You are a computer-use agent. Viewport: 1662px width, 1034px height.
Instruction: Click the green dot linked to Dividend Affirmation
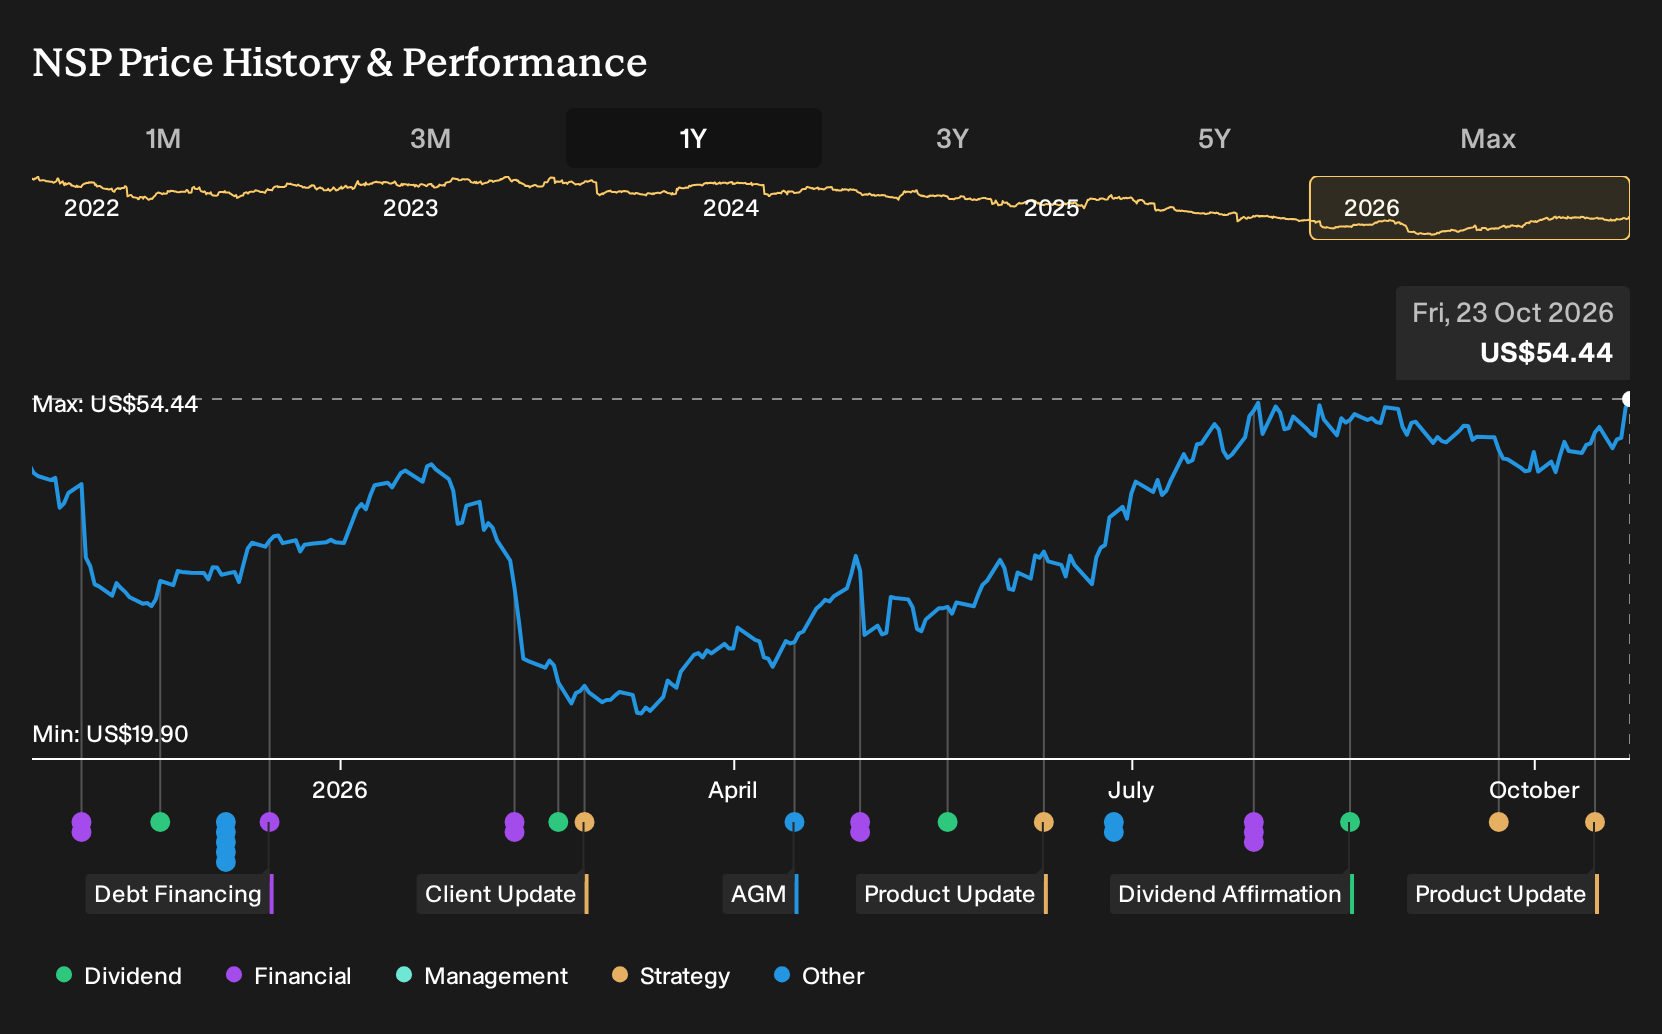1350,822
